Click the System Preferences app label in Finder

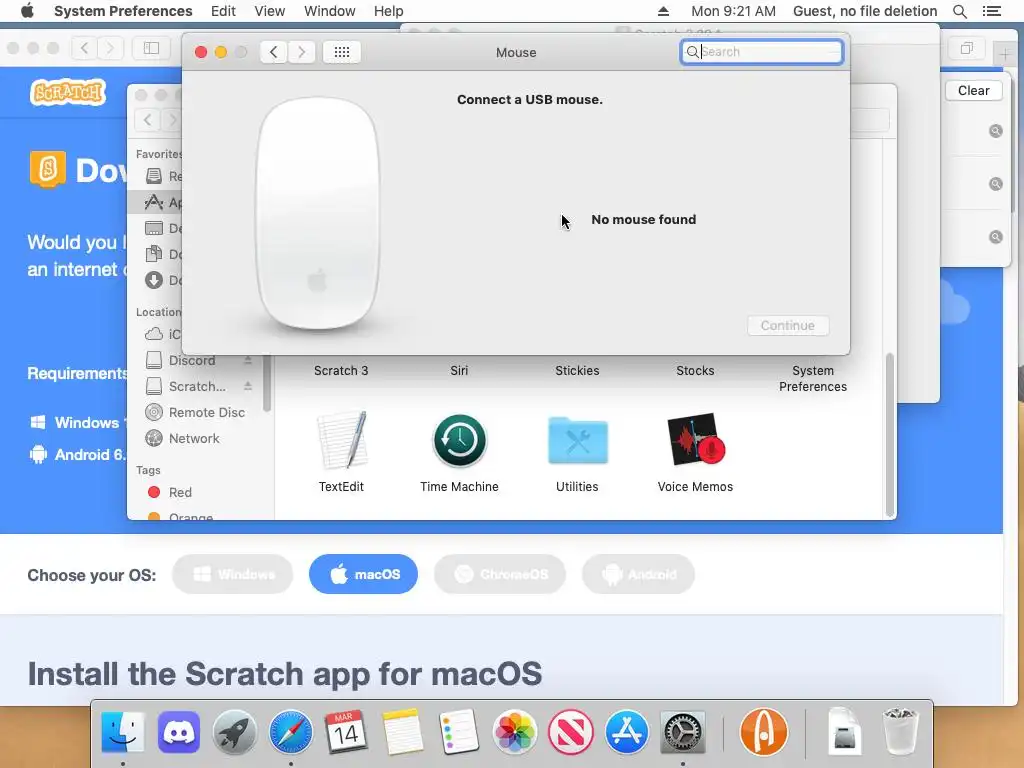[x=813, y=379]
